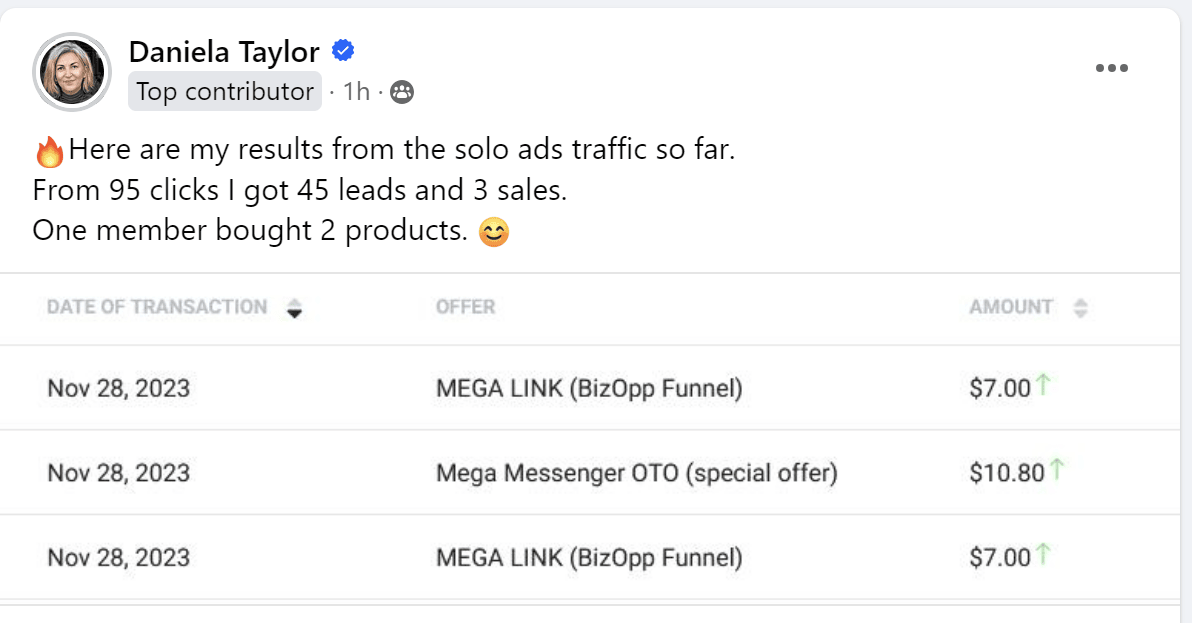Click Daniela Taylor's profile picture
This screenshot has height=623, width=1192.
tap(71, 71)
